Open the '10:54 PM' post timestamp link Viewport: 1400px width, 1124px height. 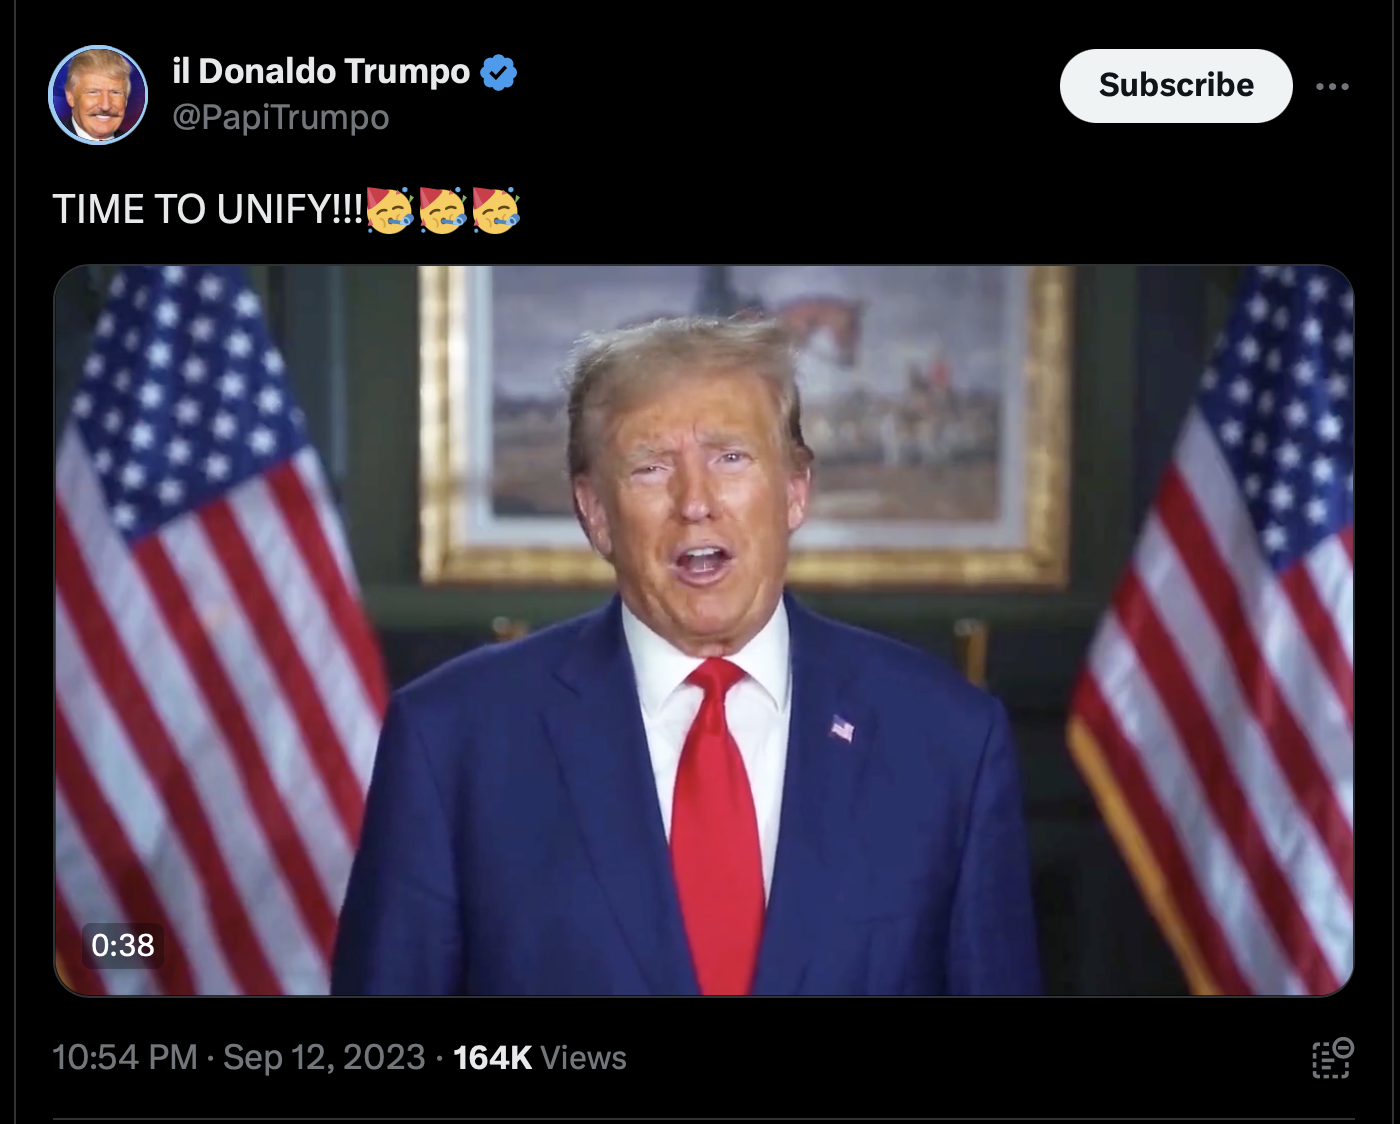pos(125,1057)
